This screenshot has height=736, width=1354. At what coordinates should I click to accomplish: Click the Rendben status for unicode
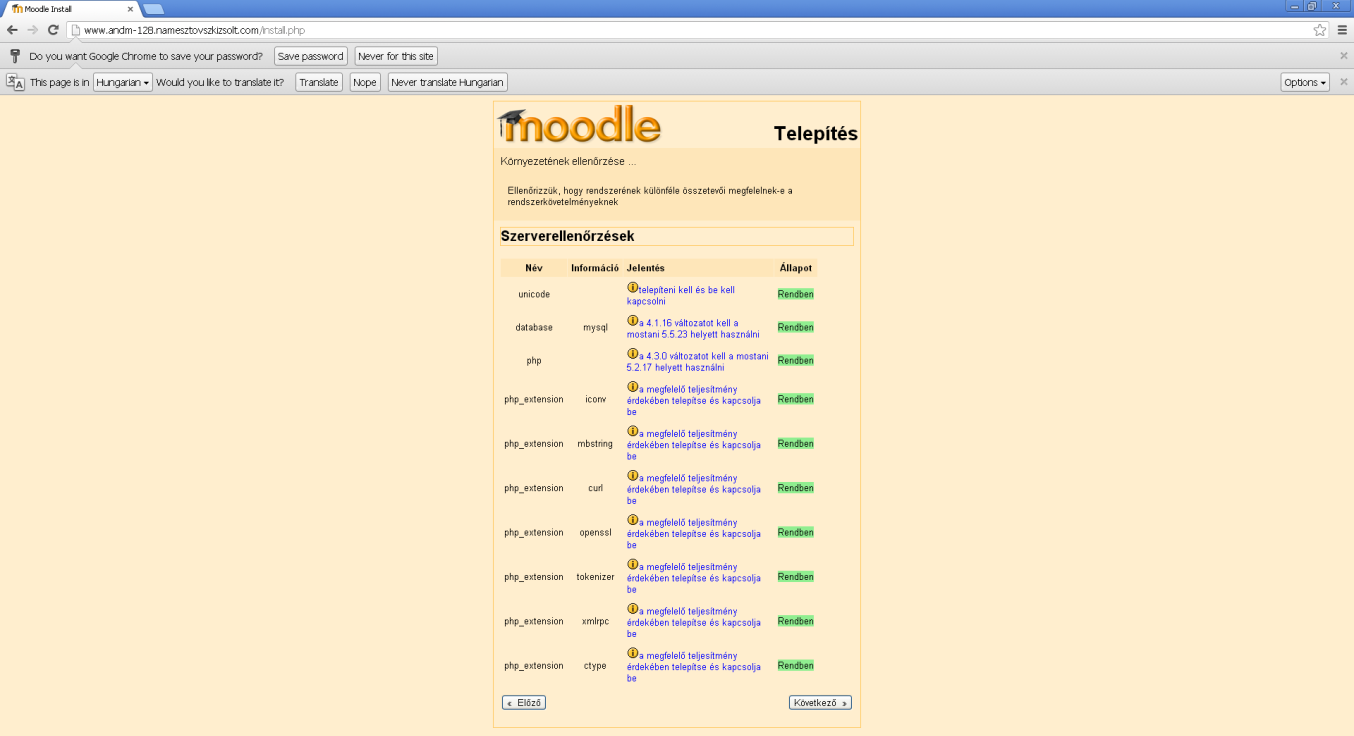(796, 294)
